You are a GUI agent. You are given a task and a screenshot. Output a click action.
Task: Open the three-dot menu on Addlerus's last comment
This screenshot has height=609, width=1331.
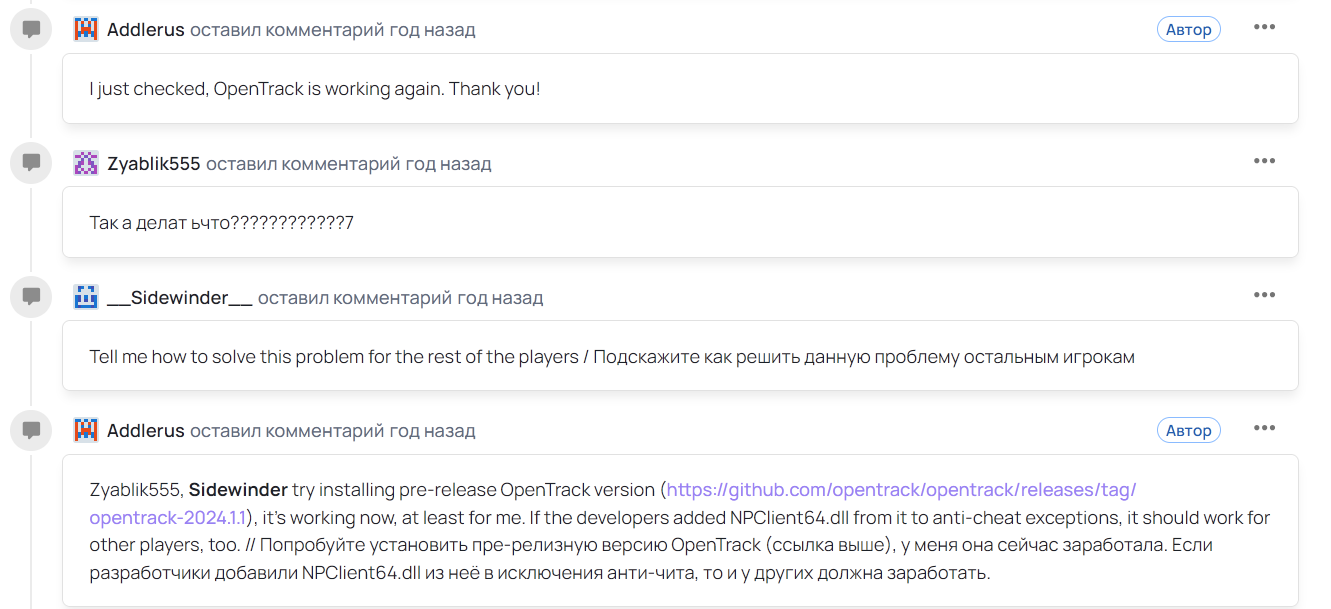[x=1264, y=429]
